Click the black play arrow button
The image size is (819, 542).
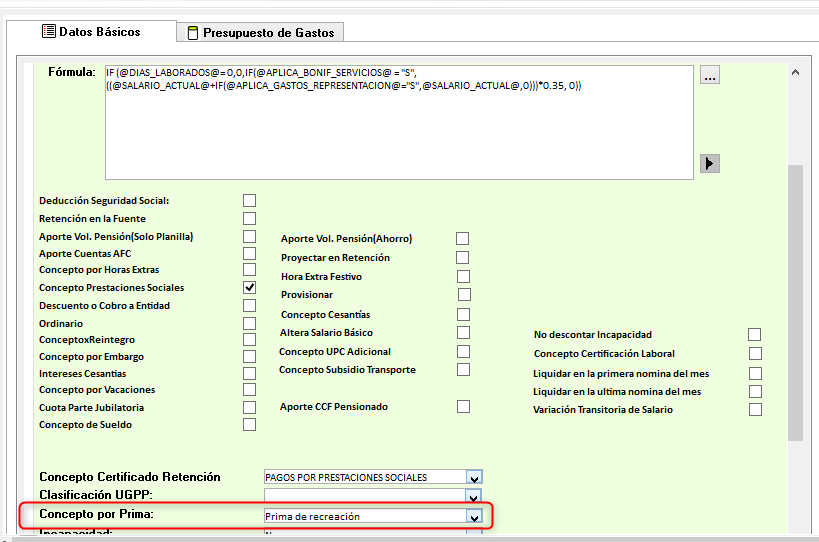click(710, 163)
